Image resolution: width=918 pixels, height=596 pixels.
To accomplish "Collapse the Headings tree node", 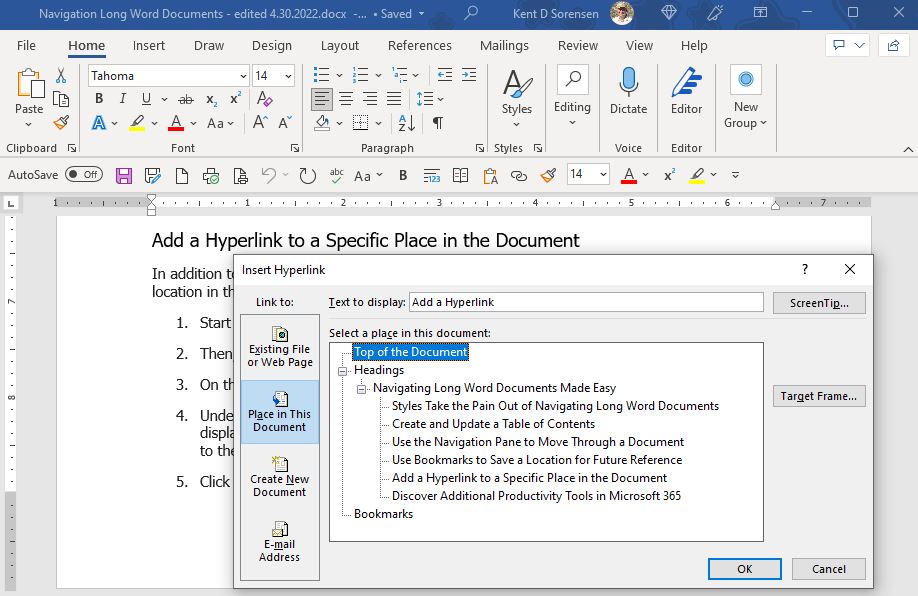I will point(343,370).
